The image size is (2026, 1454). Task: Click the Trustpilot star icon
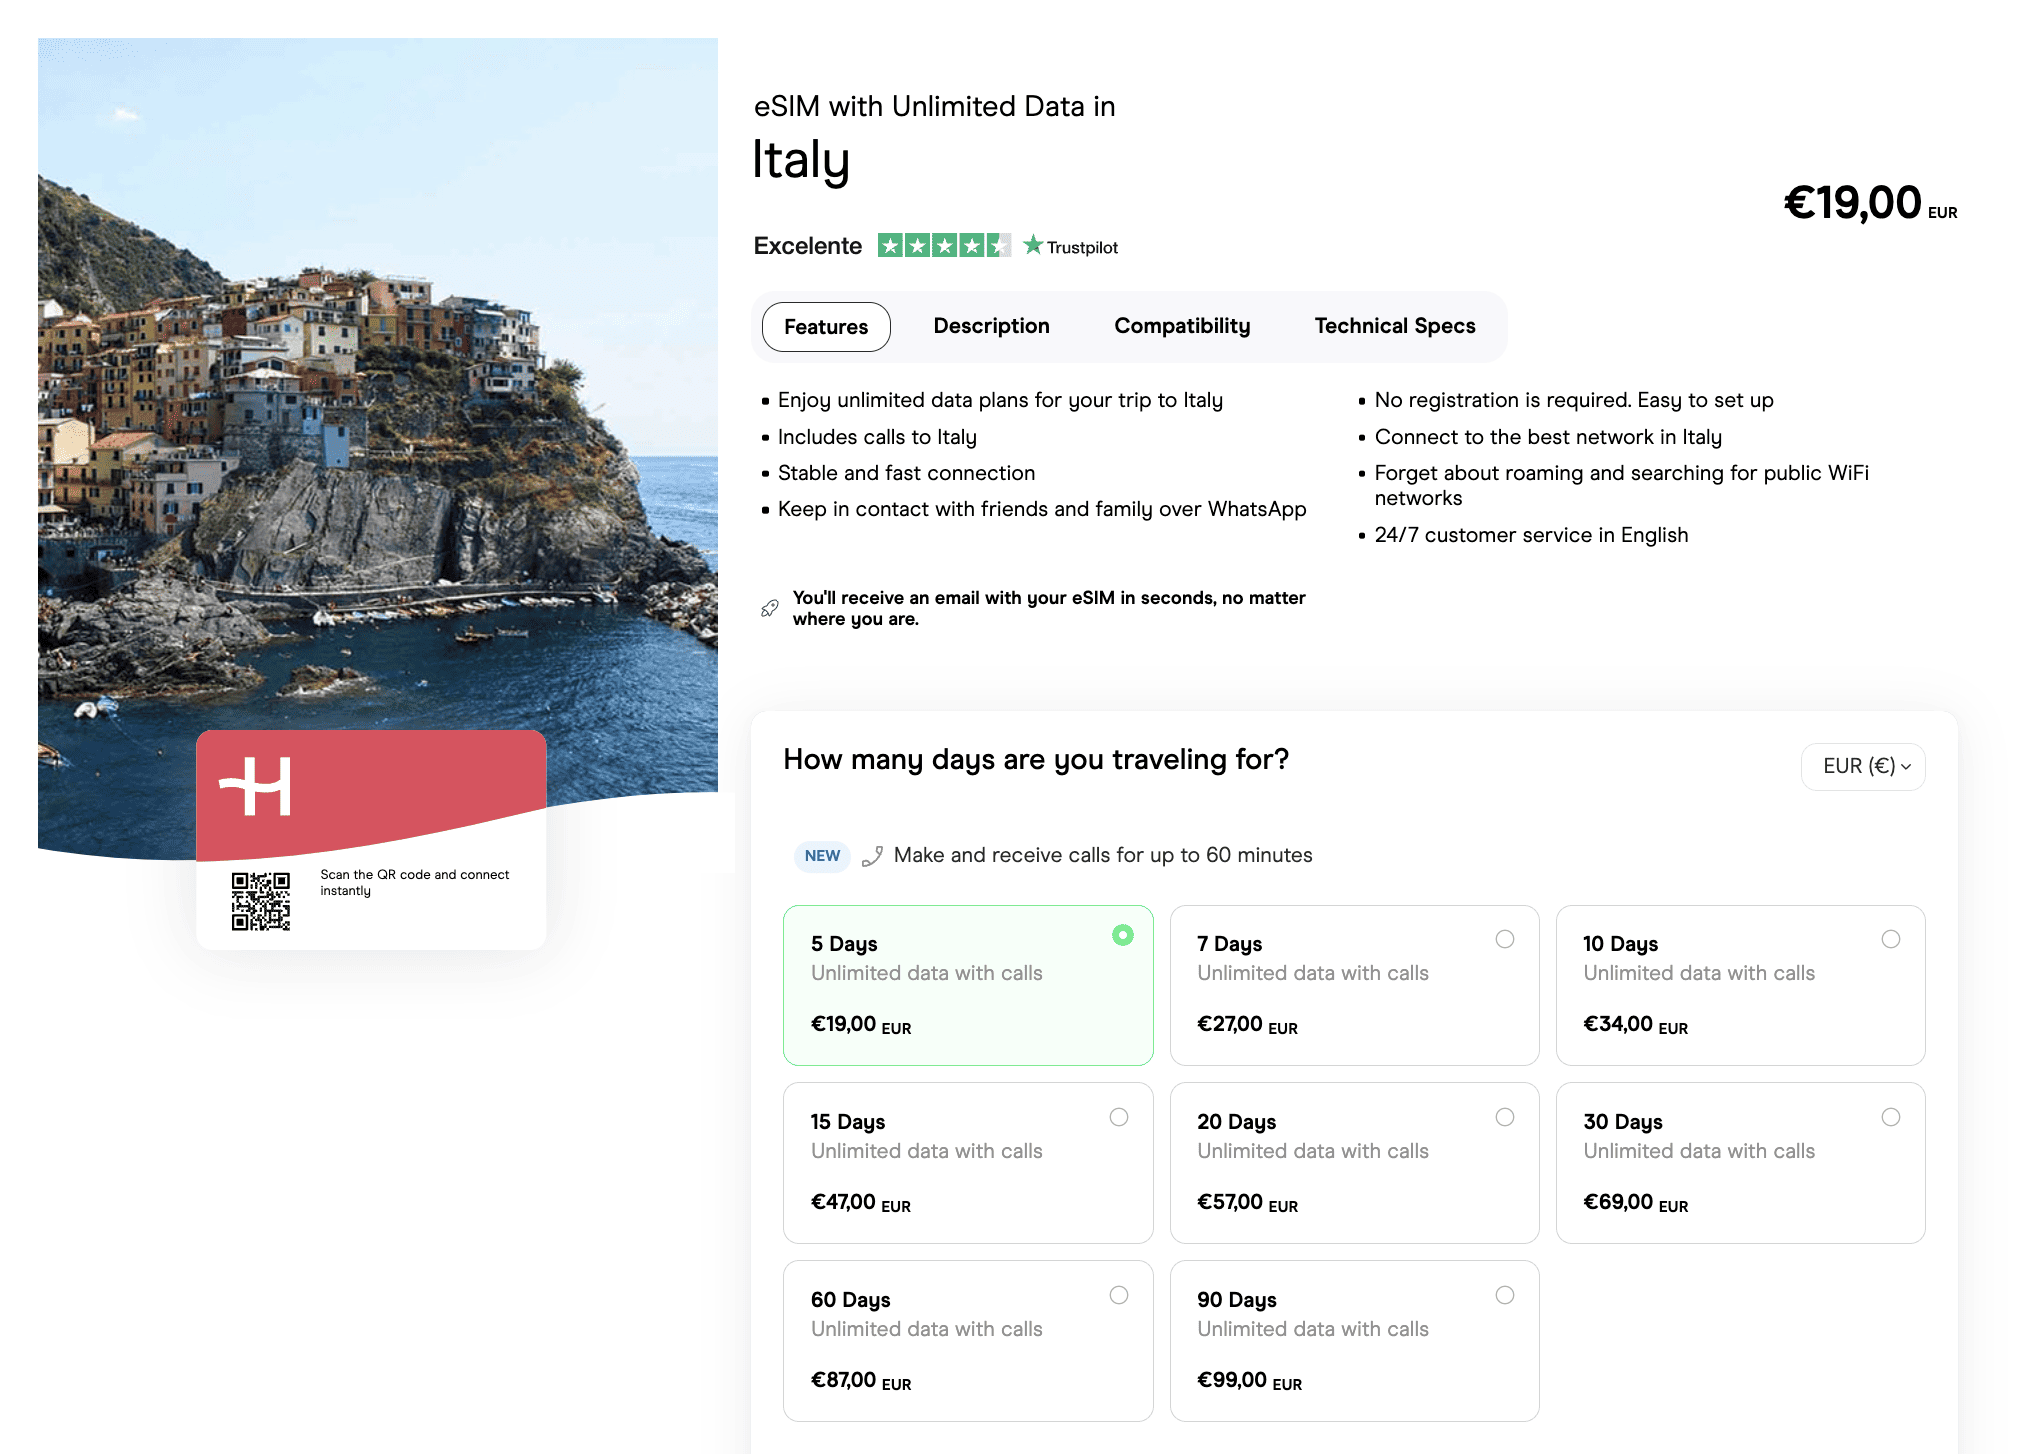tap(1035, 245)
